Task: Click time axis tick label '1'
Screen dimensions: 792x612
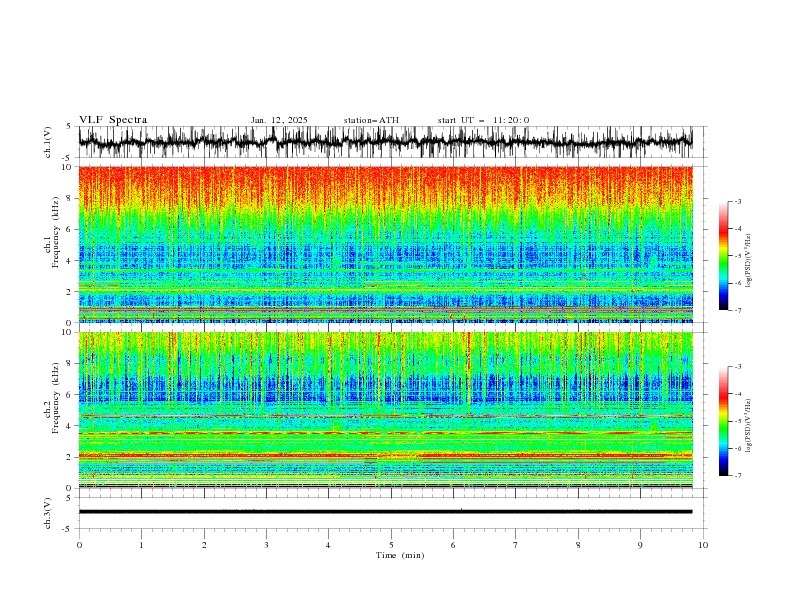Action: point(141,545)
